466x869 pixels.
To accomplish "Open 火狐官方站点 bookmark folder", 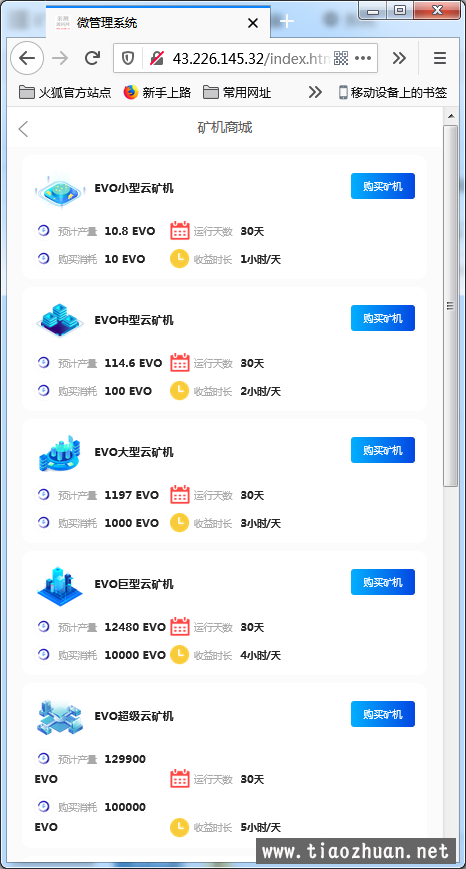I will tap(65, 93).
